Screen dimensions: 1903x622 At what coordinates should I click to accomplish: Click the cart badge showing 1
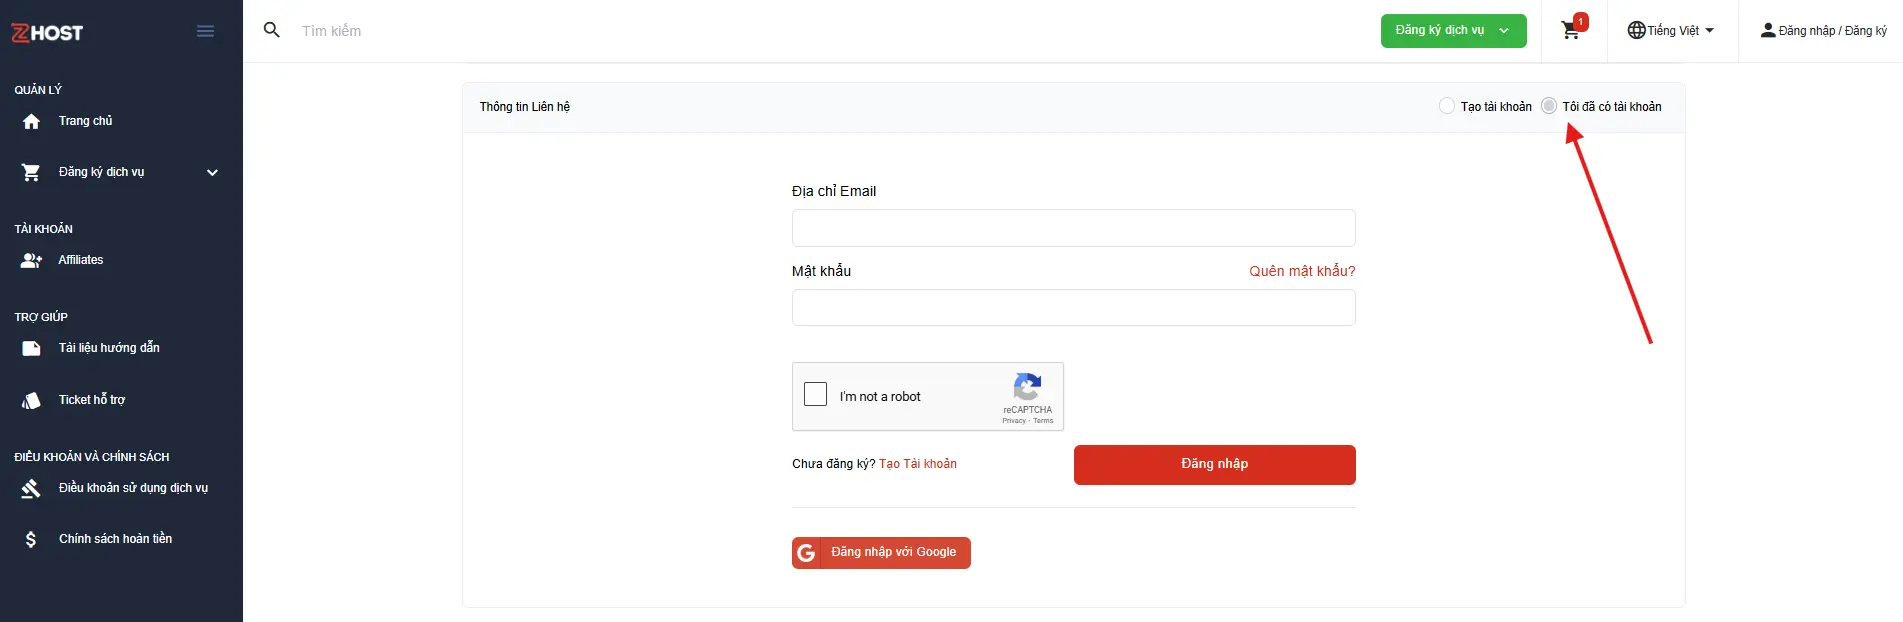click(1580, 22)
